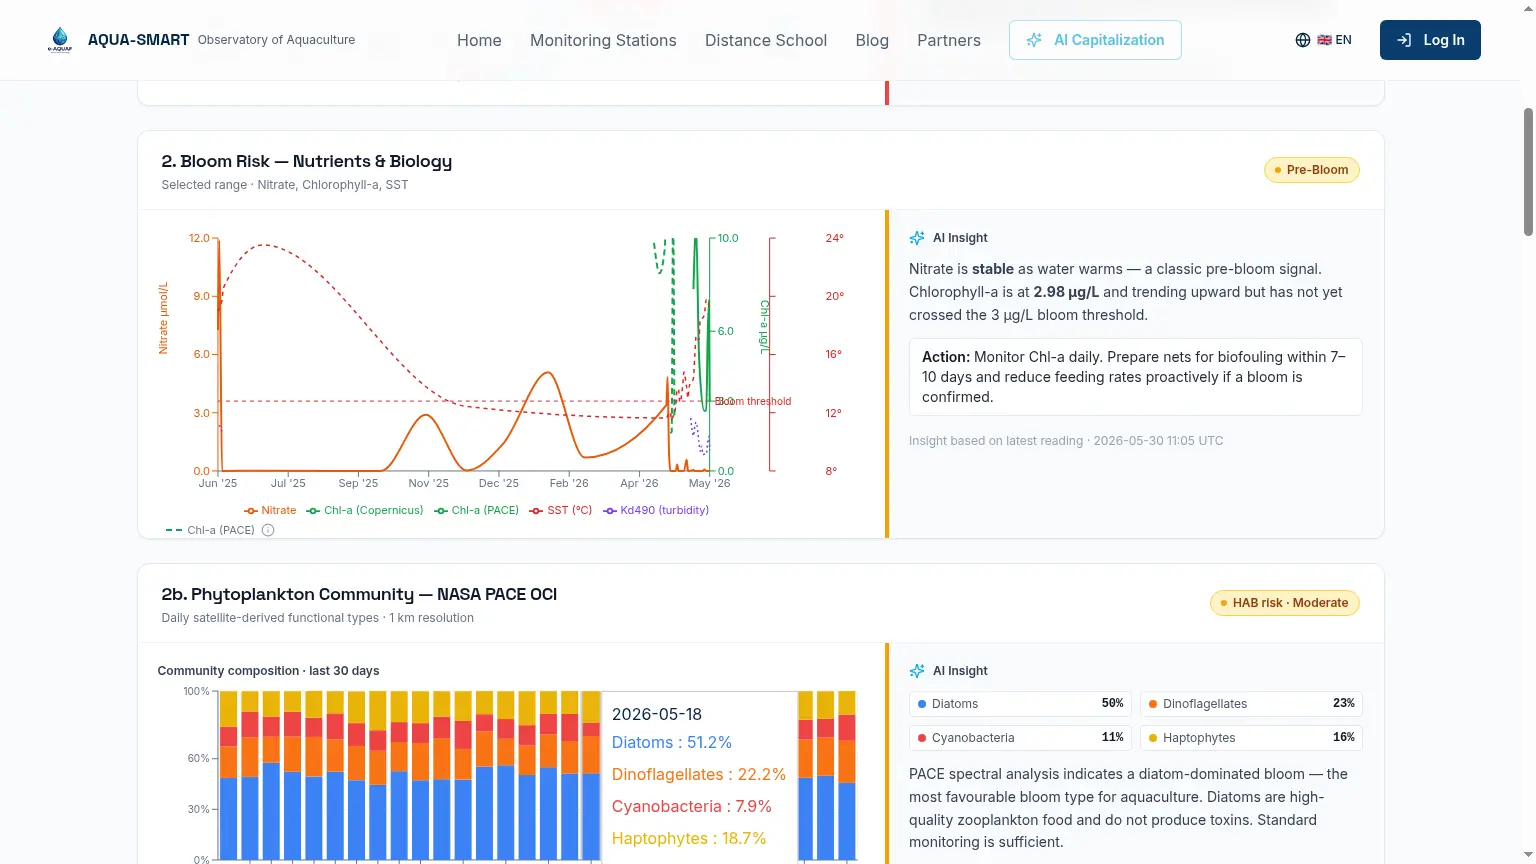The width and height of the screenshot is (1536, 864).
Task: Click the info icon beside dashed Chl-a (PACE)
Action: click(268, 530)
